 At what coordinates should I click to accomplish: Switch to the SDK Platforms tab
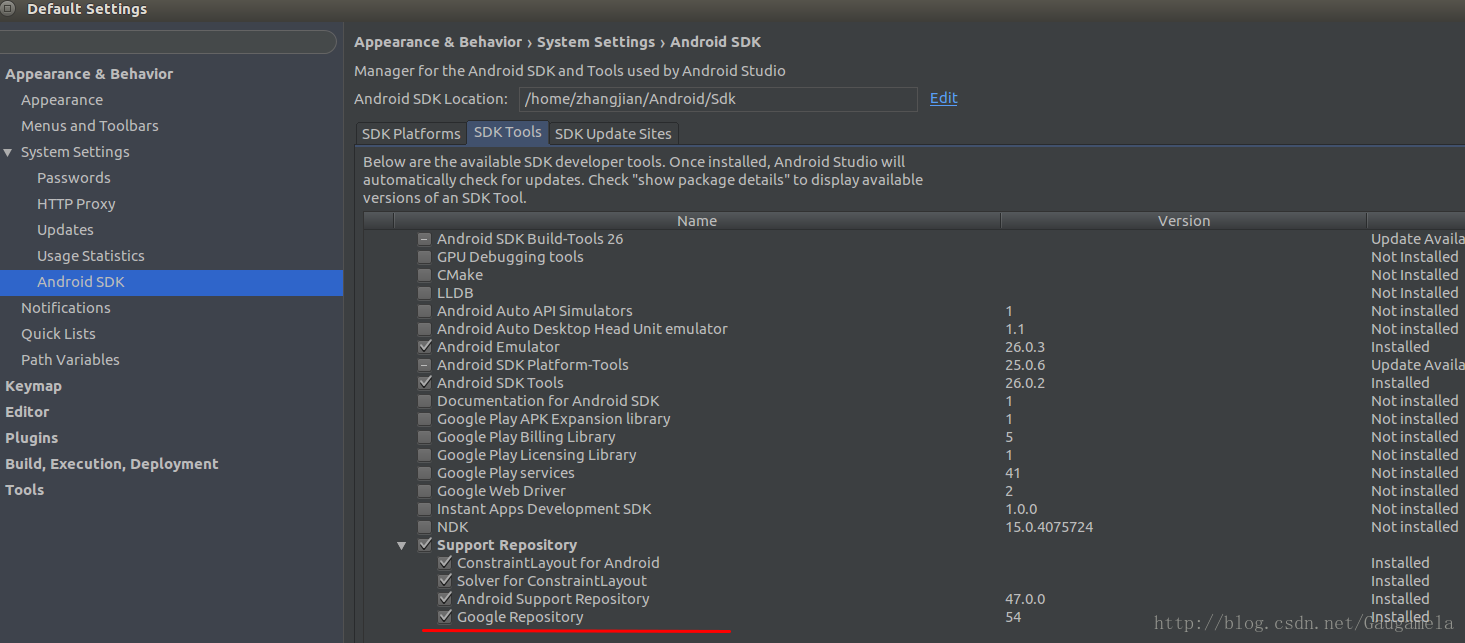pos(411,133)
